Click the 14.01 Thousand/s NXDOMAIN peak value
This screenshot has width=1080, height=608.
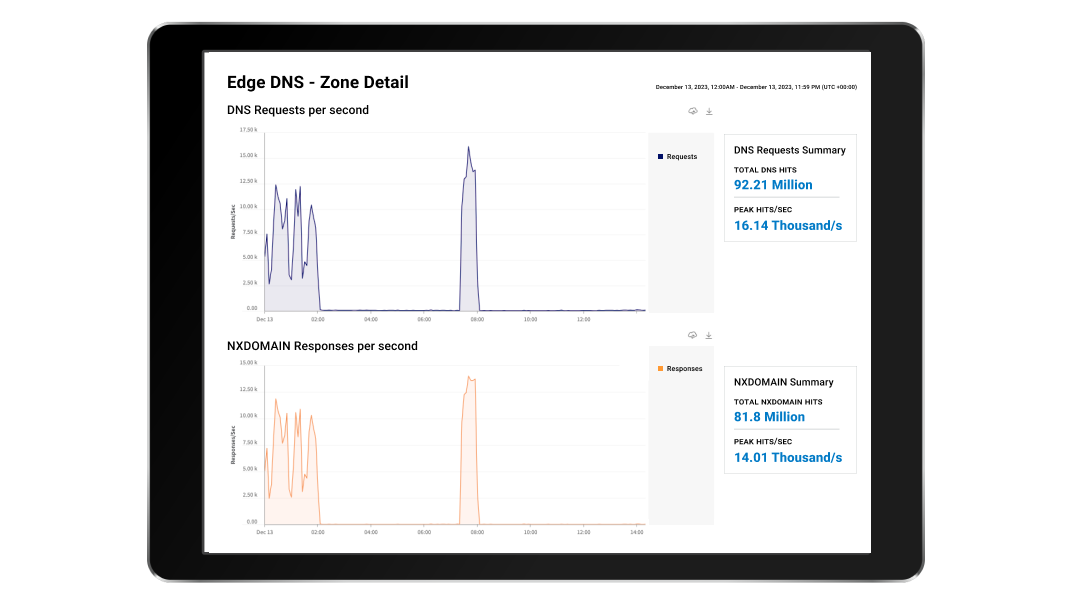(788, 458)
